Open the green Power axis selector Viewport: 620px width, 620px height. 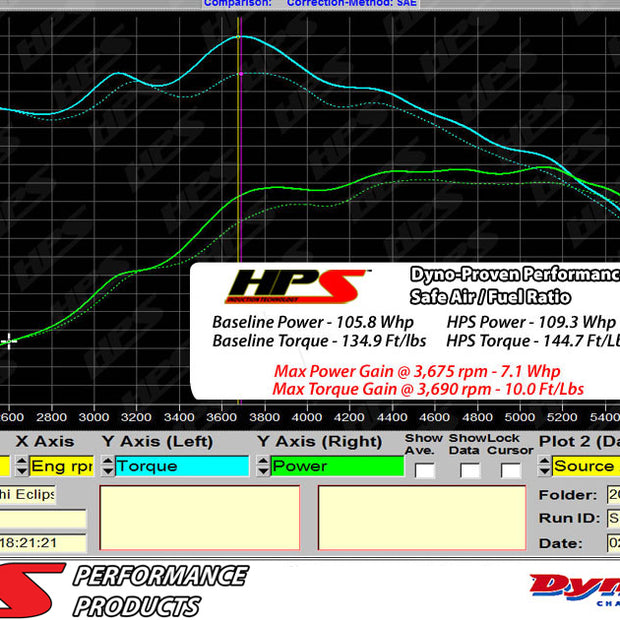[x=337, y=466]
